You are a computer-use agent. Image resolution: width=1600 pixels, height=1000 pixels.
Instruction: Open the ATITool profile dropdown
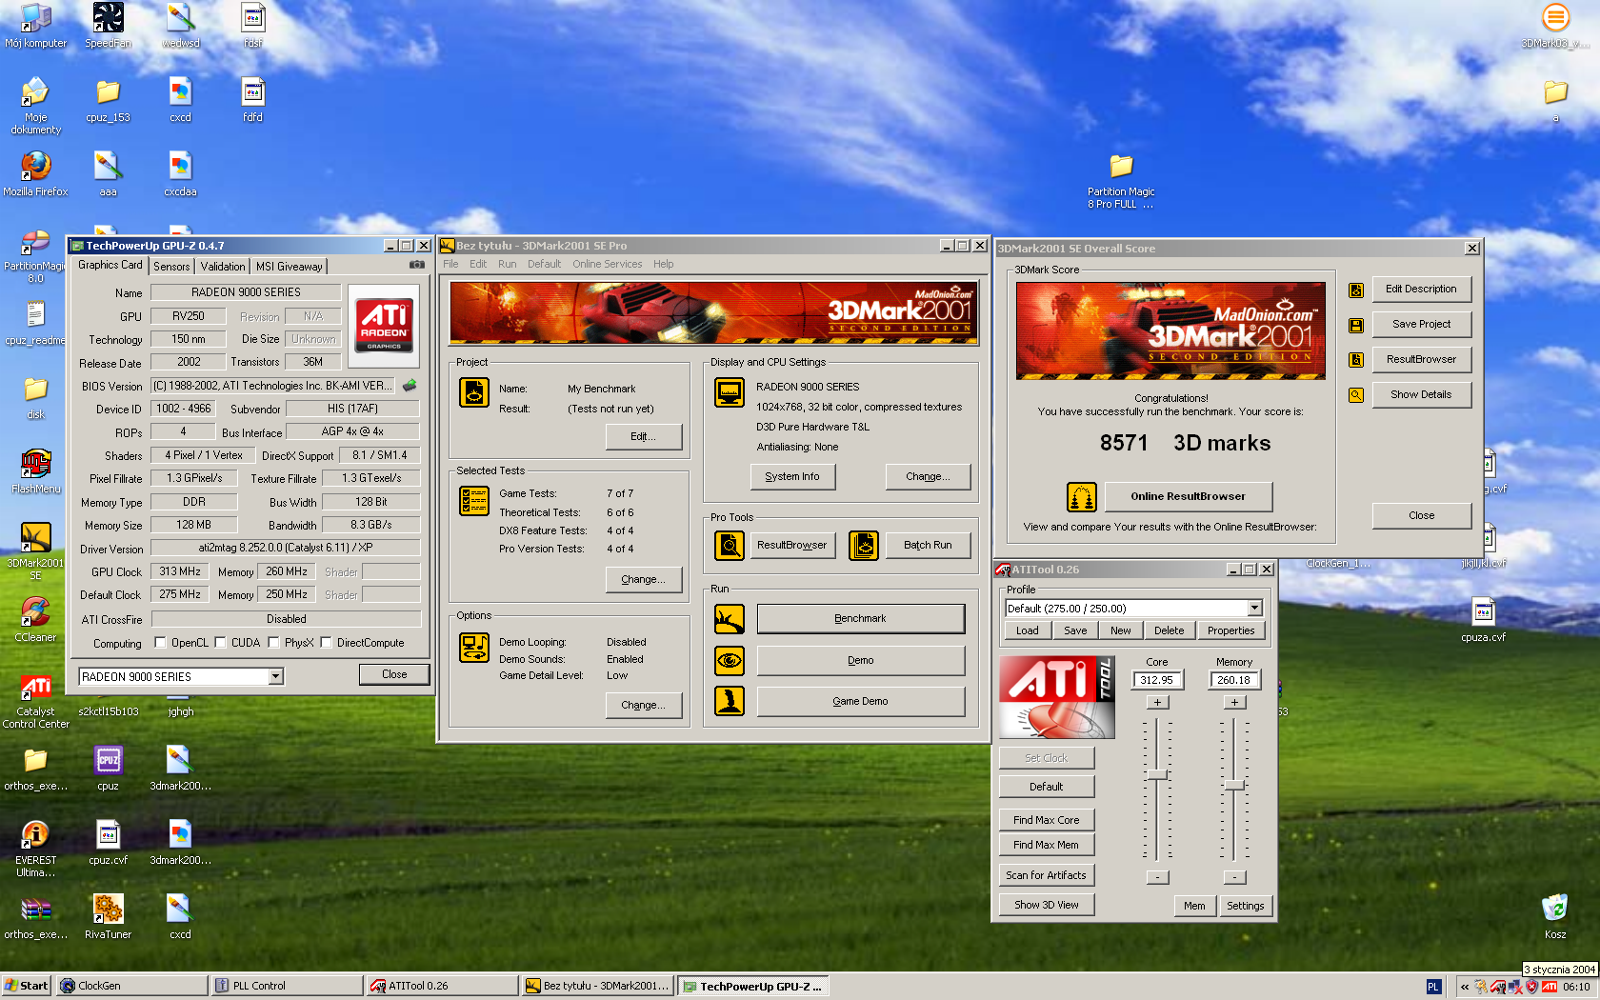[x=1255, y=608]
